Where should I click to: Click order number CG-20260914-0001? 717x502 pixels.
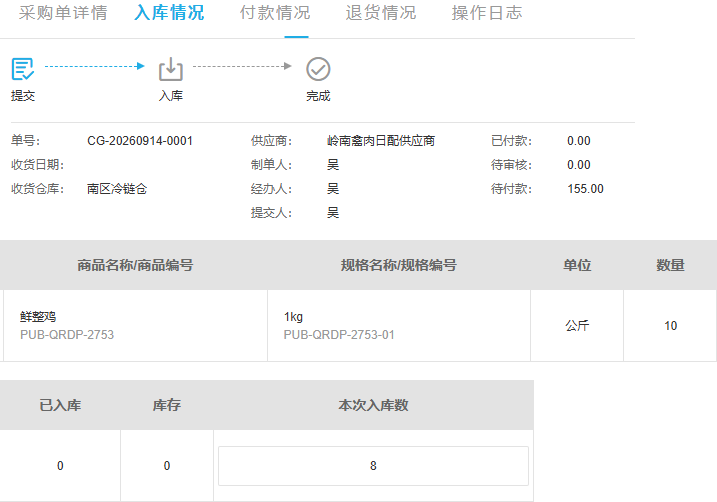(140, 141)
